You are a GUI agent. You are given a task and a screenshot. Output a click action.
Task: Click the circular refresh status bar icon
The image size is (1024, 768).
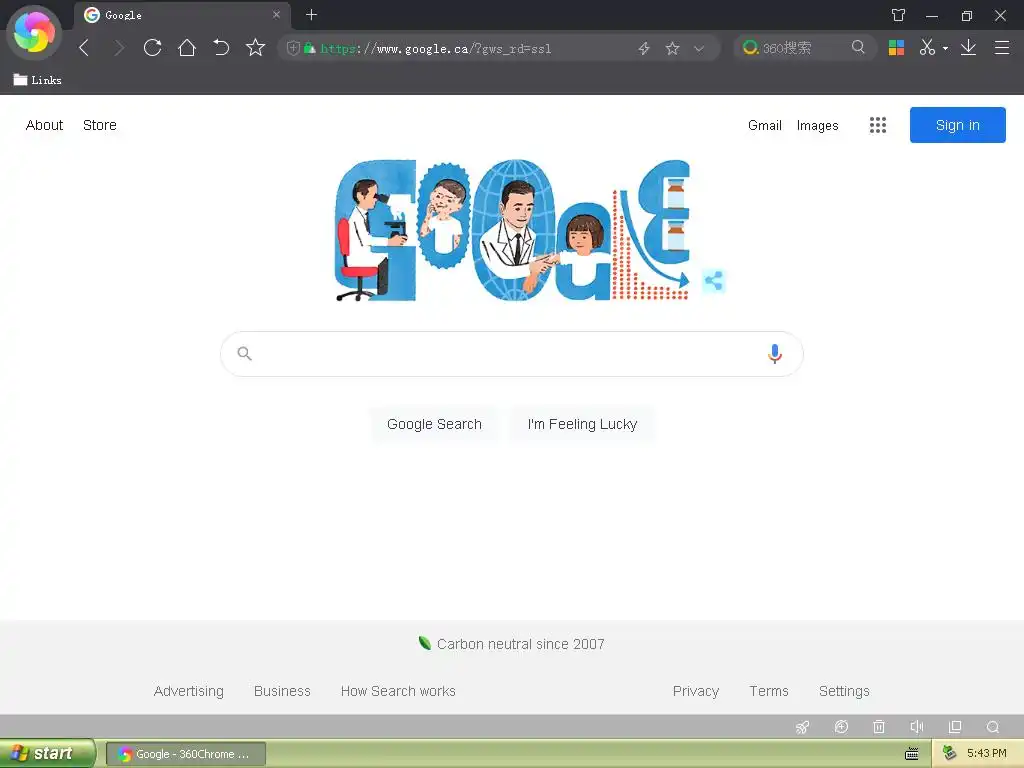[x=841, y=727]
